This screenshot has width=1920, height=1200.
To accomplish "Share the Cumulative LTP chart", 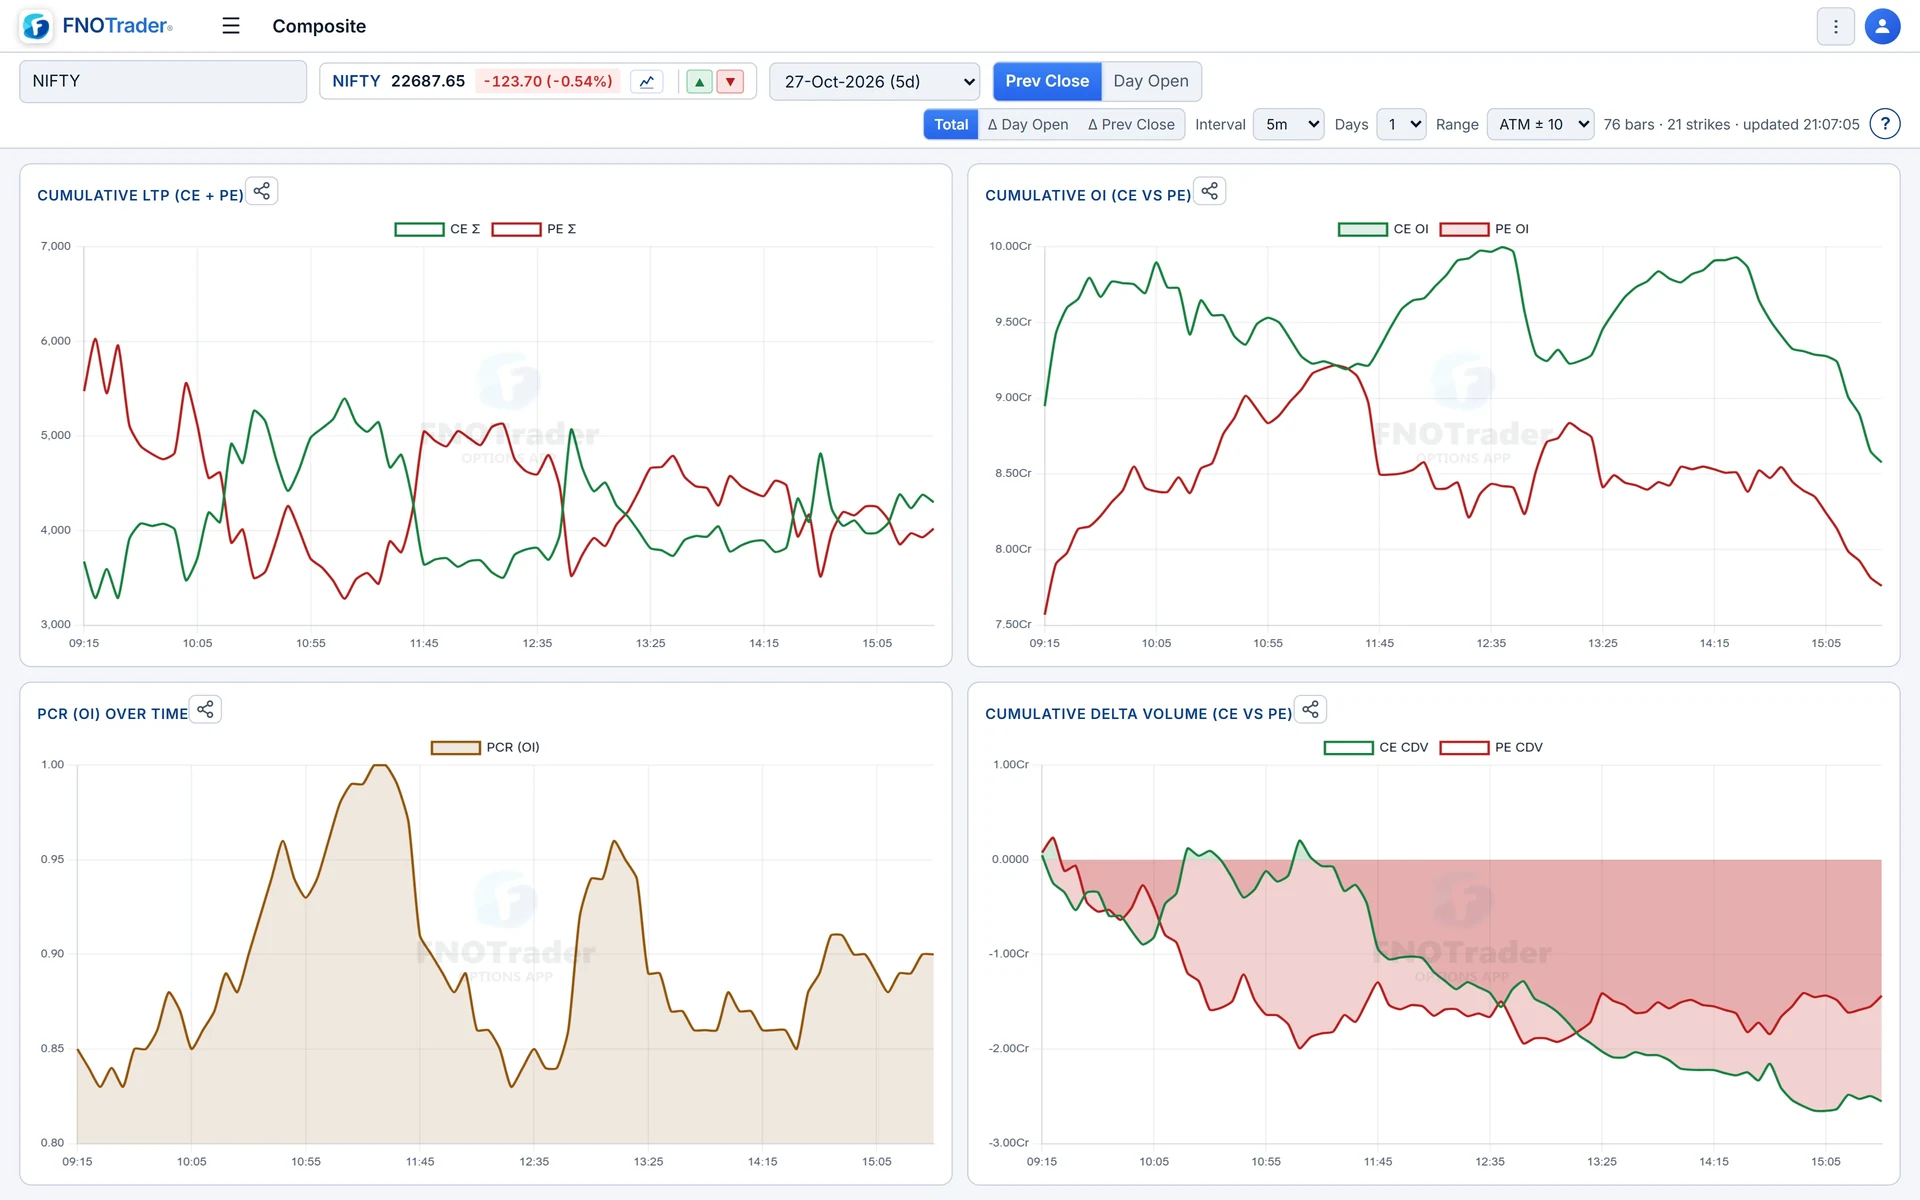I will coord(262,191).
